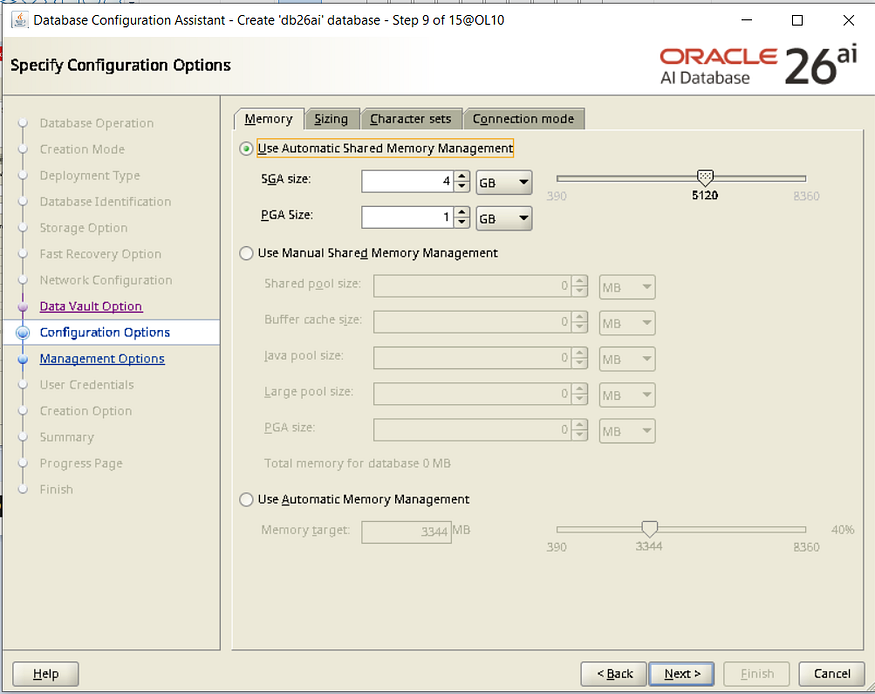Increase PGA Size with the up arrow
The image size is (875, 694).
pos(461,212)
